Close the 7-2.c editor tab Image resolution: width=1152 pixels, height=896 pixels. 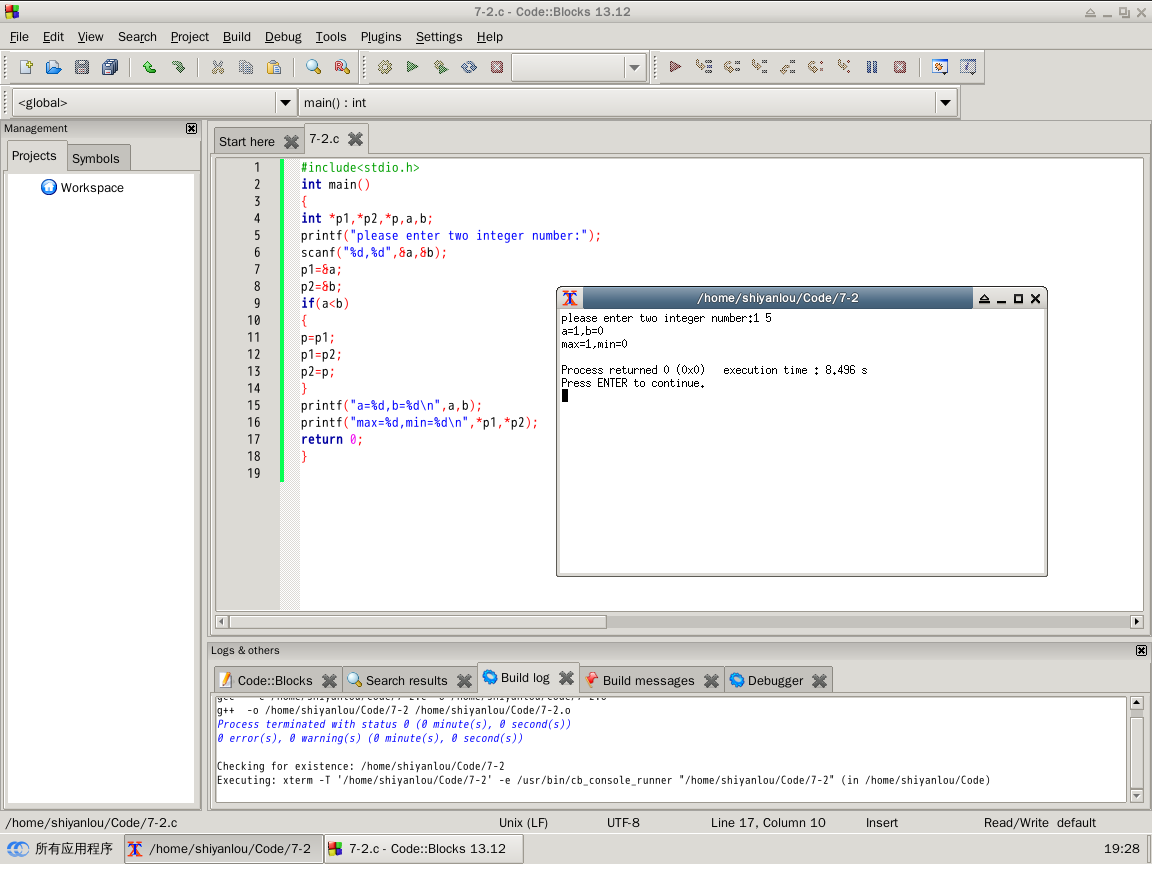tap(356, 139)
